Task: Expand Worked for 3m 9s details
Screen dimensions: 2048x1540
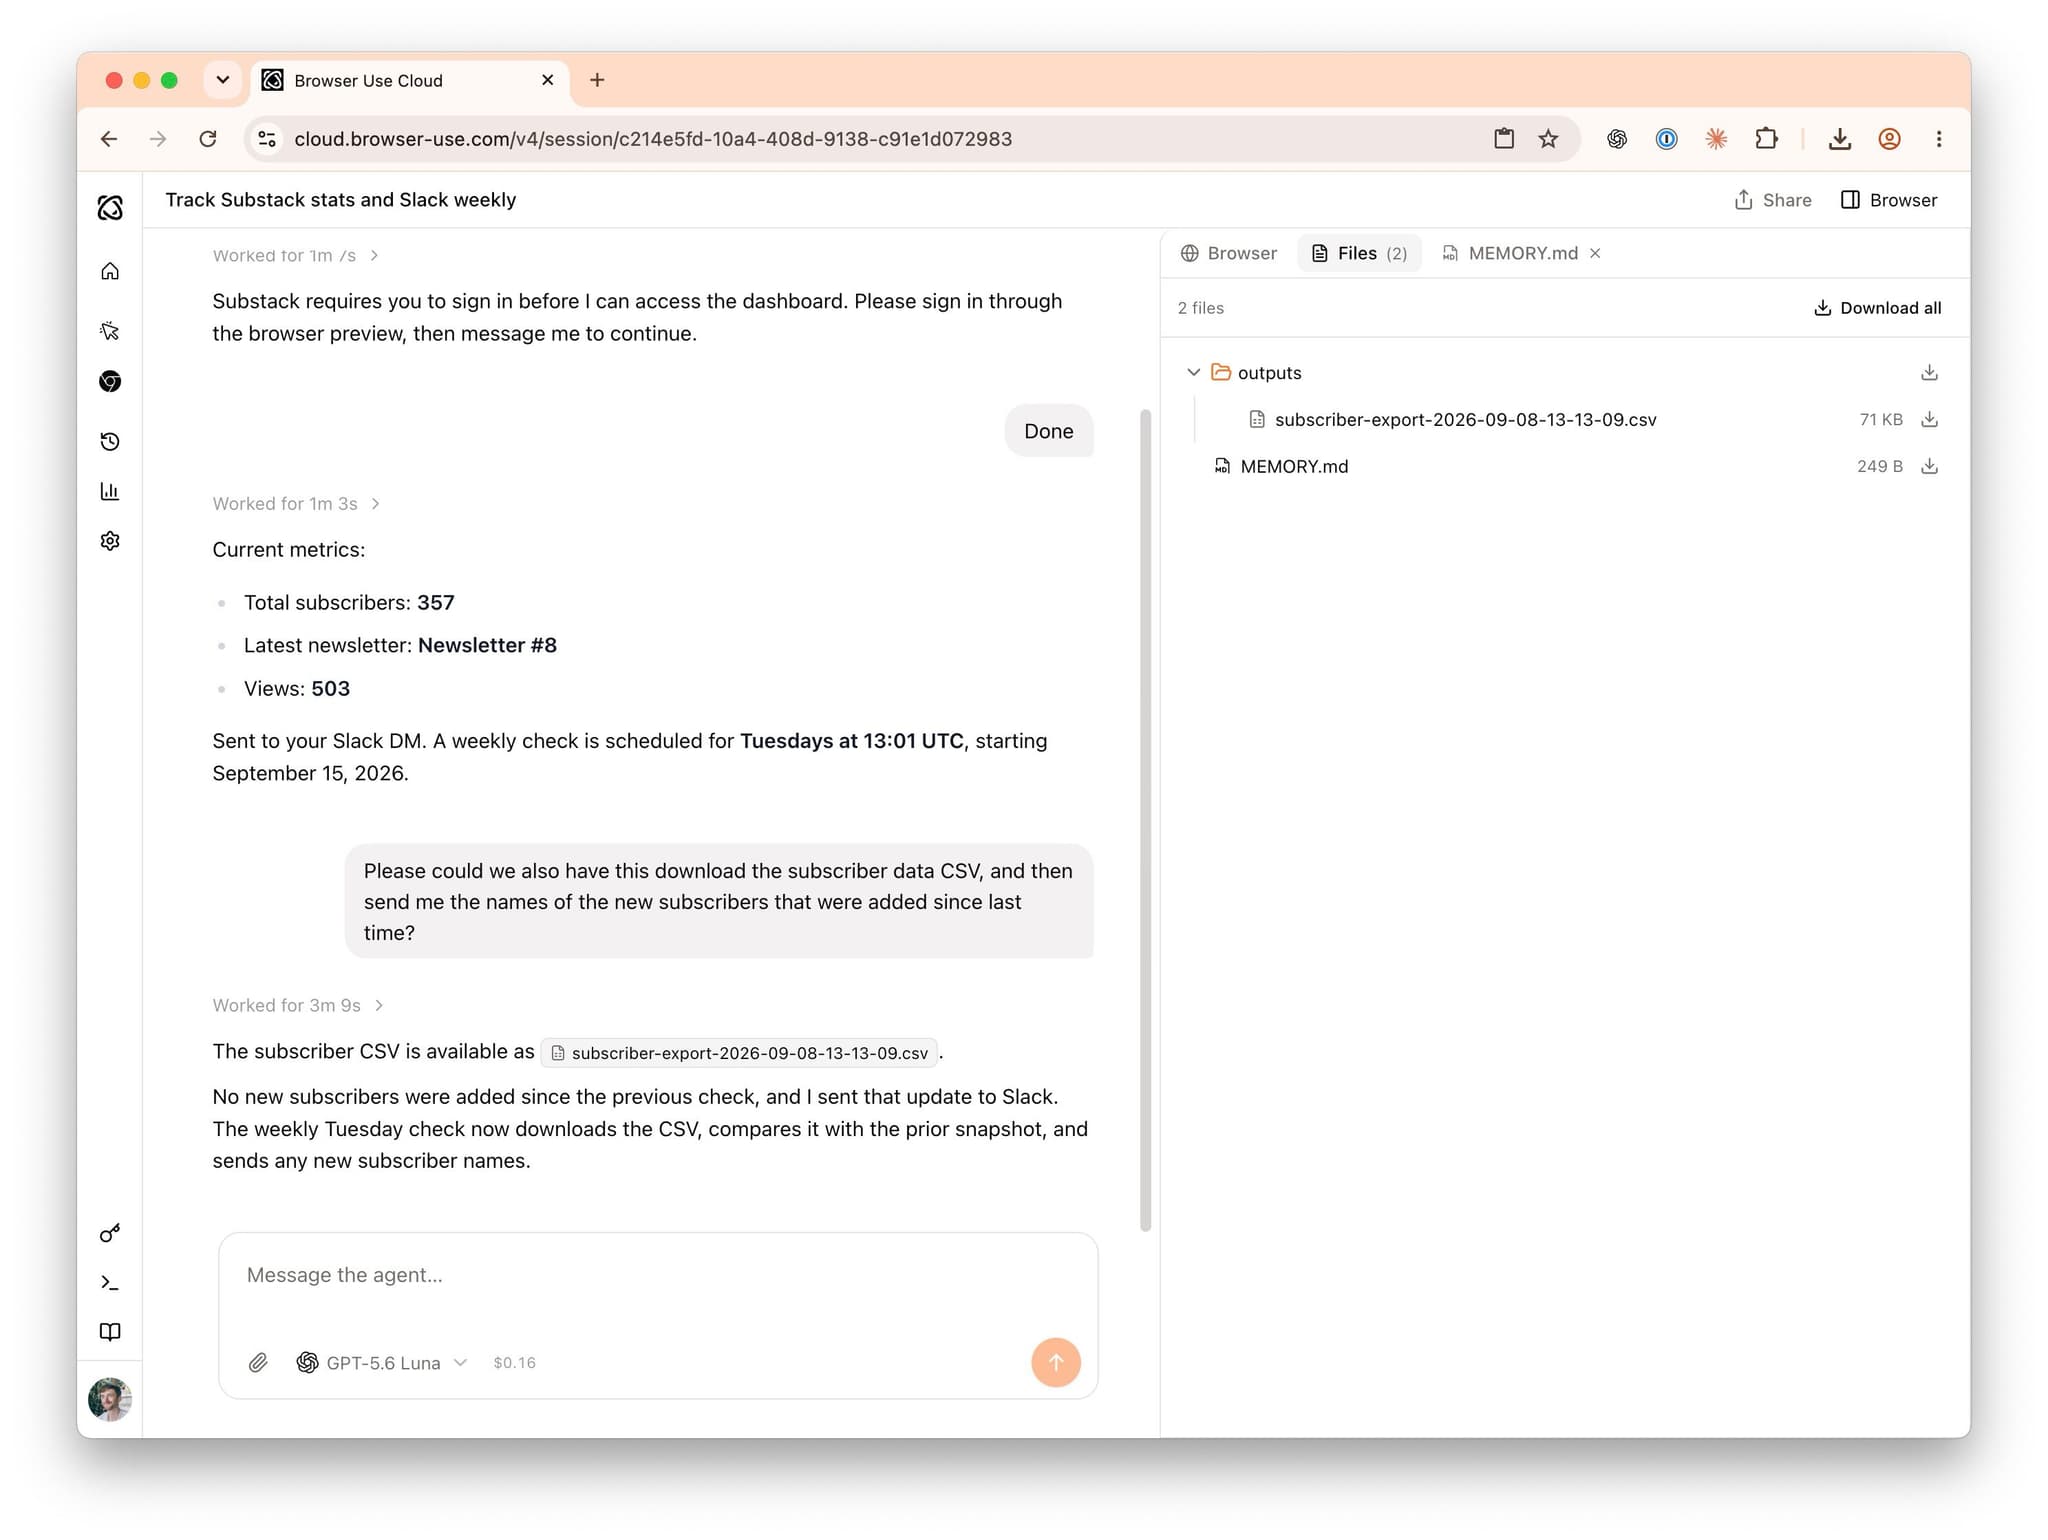Action: [298, 1006]
